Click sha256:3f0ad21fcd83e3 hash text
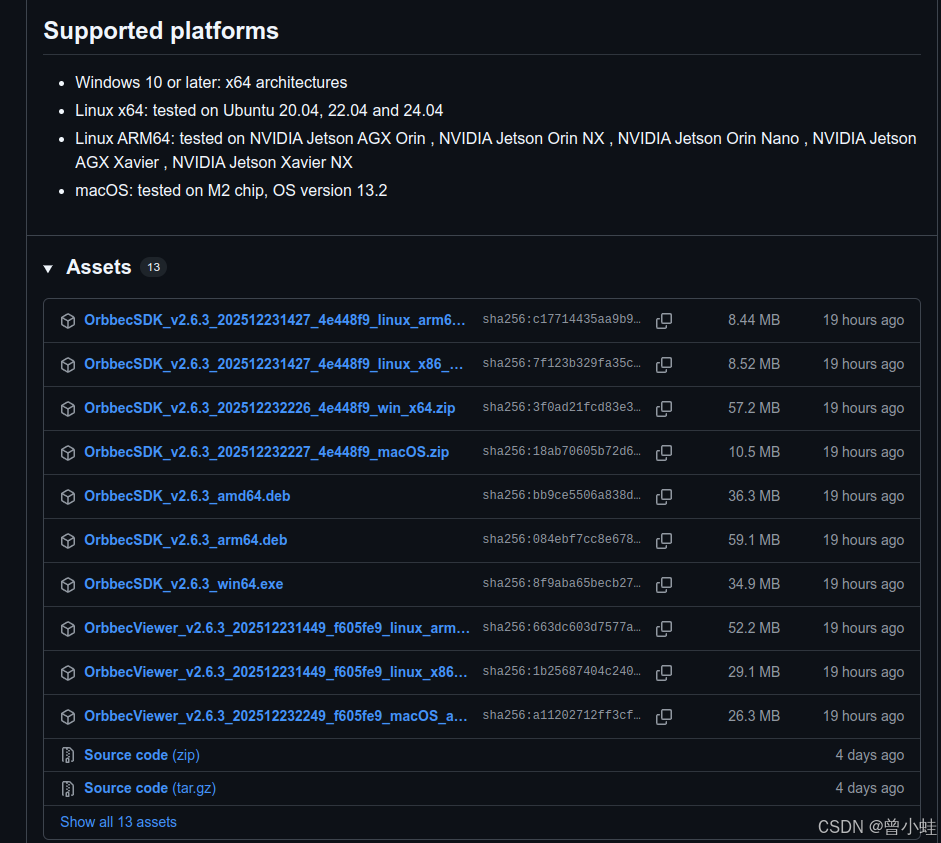941x843 pixels. click(x=562, y=407)
